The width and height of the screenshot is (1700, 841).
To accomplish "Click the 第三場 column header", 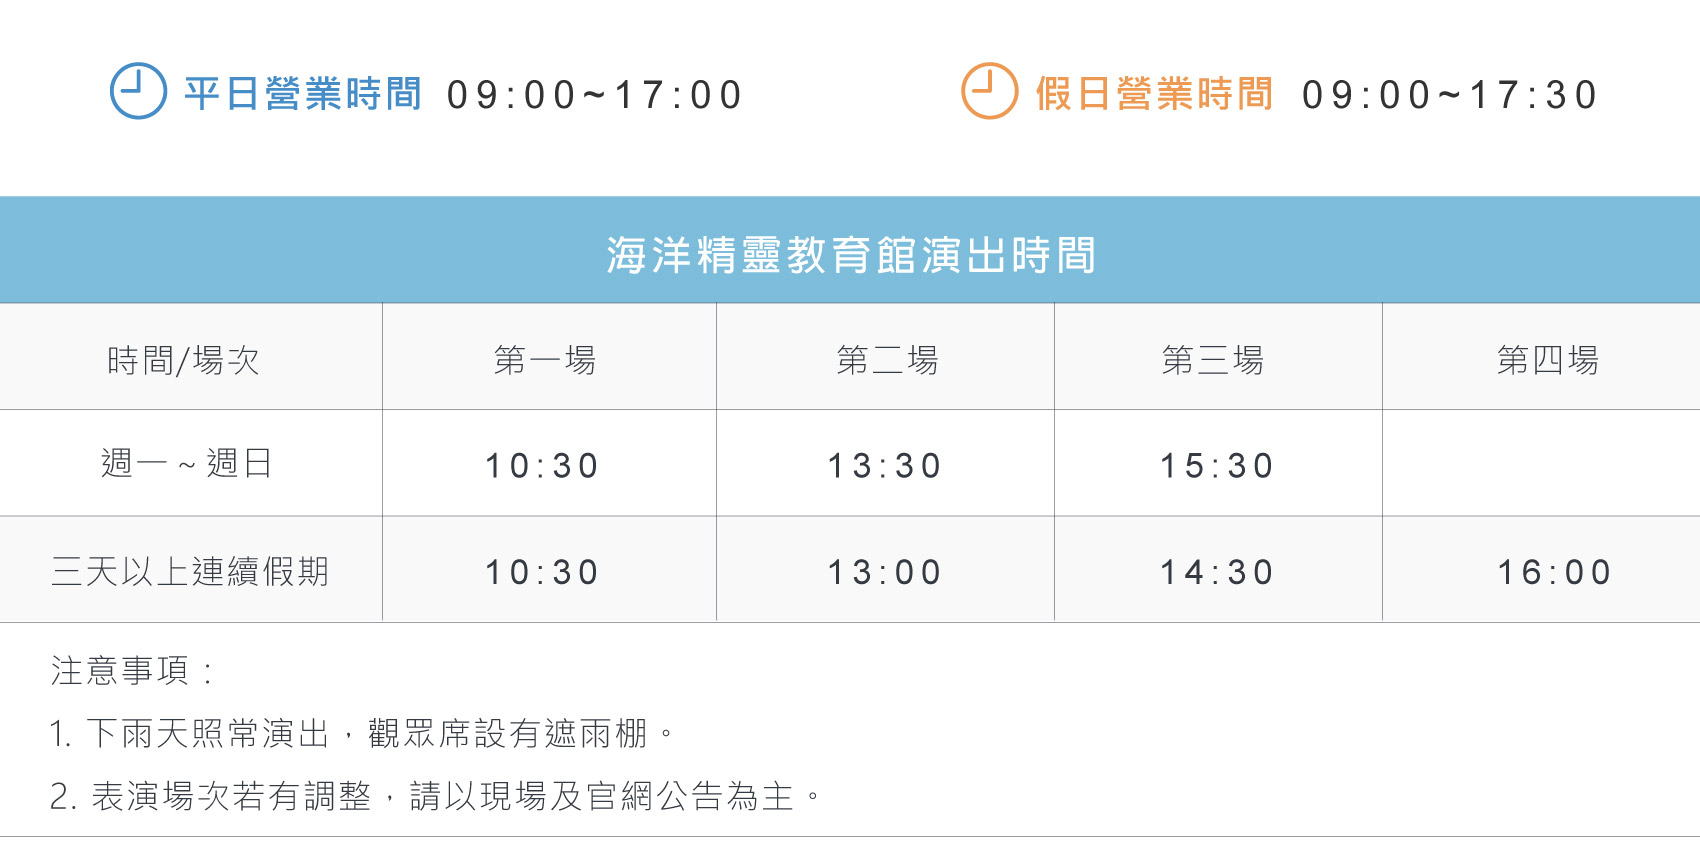I will click(x=1213, y=360).
